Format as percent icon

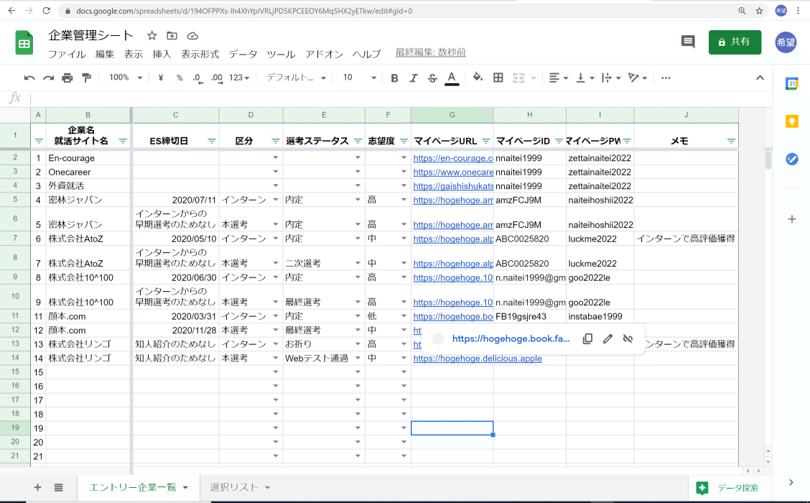point(179,78)
